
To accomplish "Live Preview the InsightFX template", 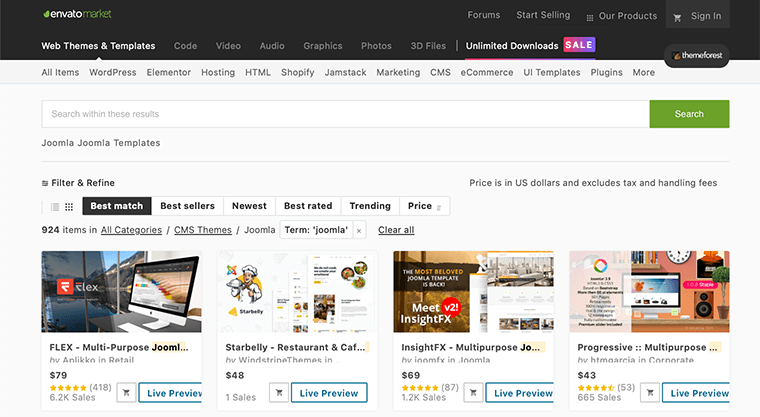I will [520, 393].
